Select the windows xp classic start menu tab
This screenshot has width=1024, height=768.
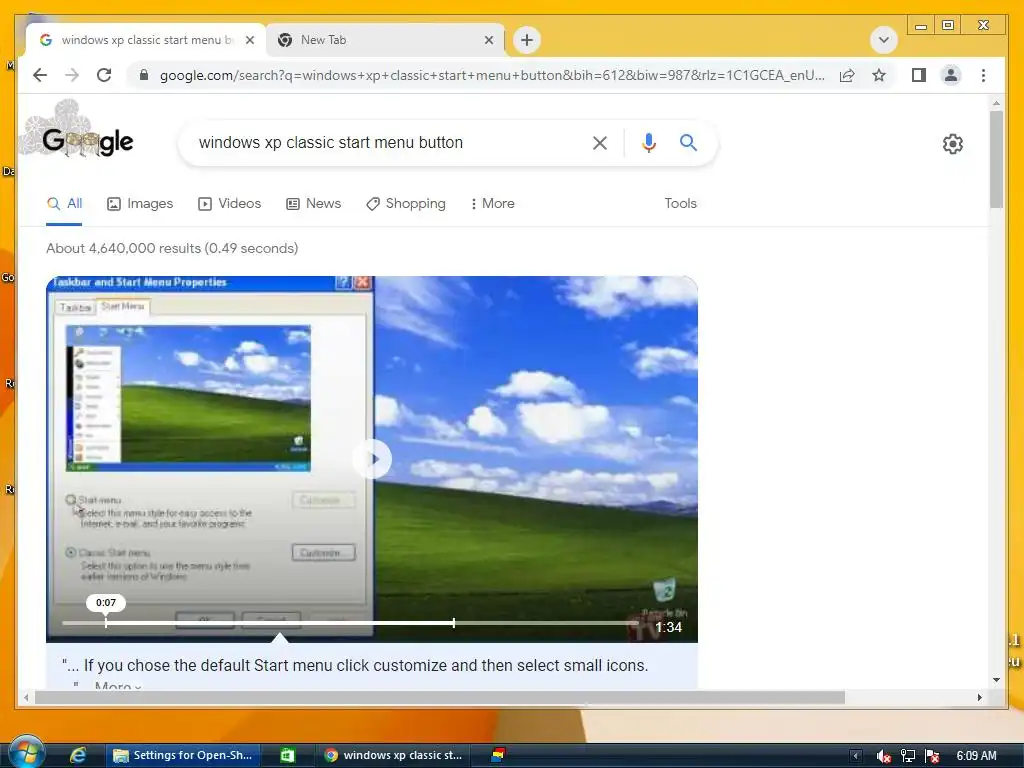pos(146,40)
